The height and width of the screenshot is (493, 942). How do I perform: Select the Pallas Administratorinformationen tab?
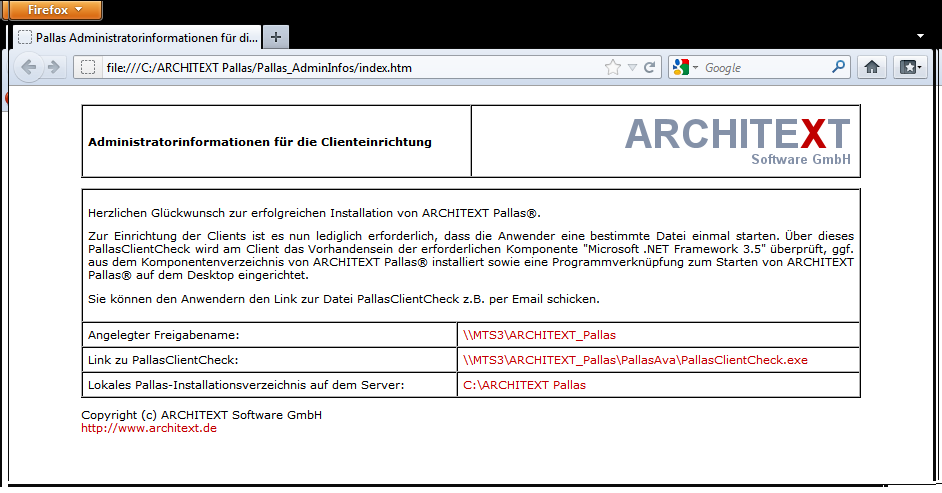point(138,37)
